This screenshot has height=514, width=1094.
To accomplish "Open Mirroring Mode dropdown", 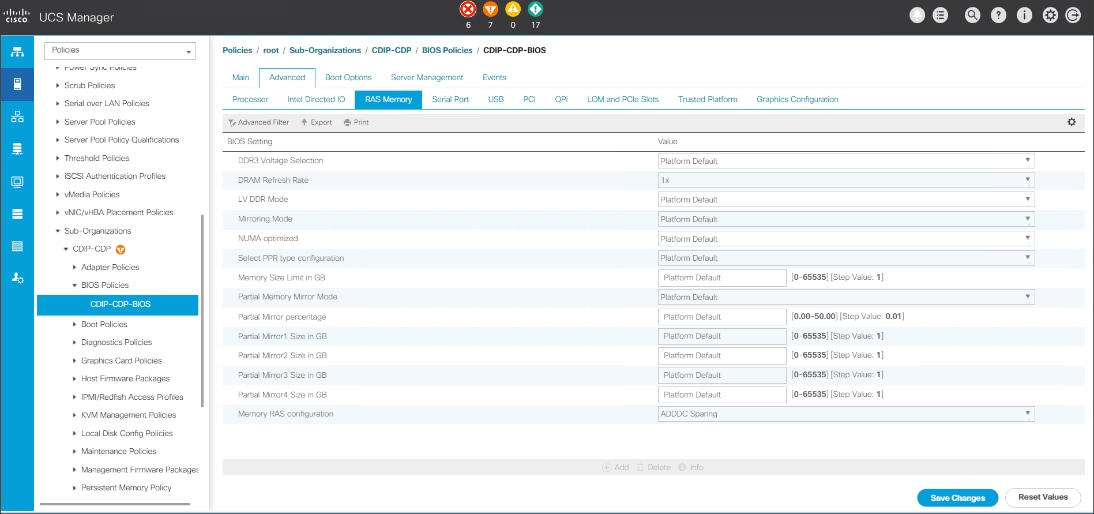I will tap(846, 219).
